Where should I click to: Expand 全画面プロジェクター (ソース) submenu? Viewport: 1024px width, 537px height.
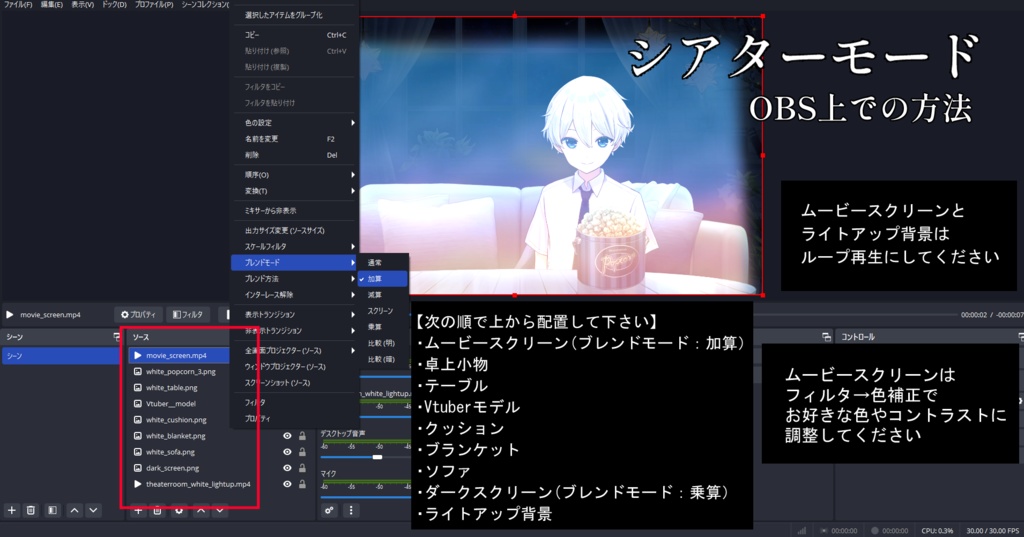(x=295, y=351)
